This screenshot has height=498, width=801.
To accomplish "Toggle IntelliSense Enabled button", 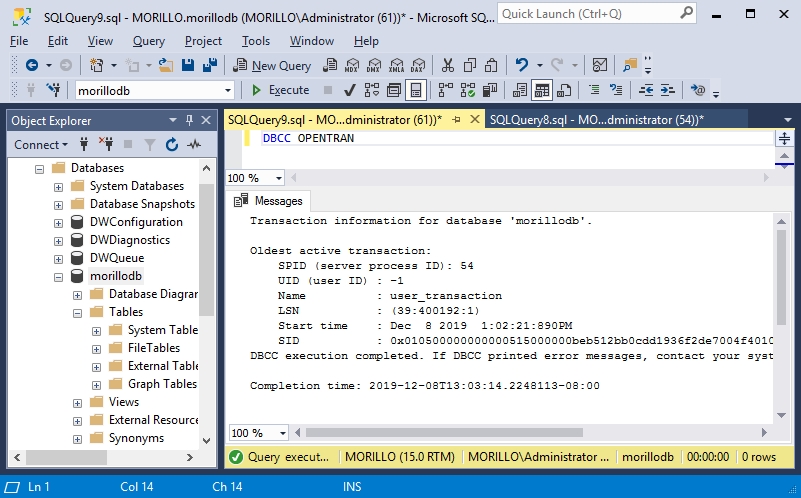I will [x=416, y=90].
